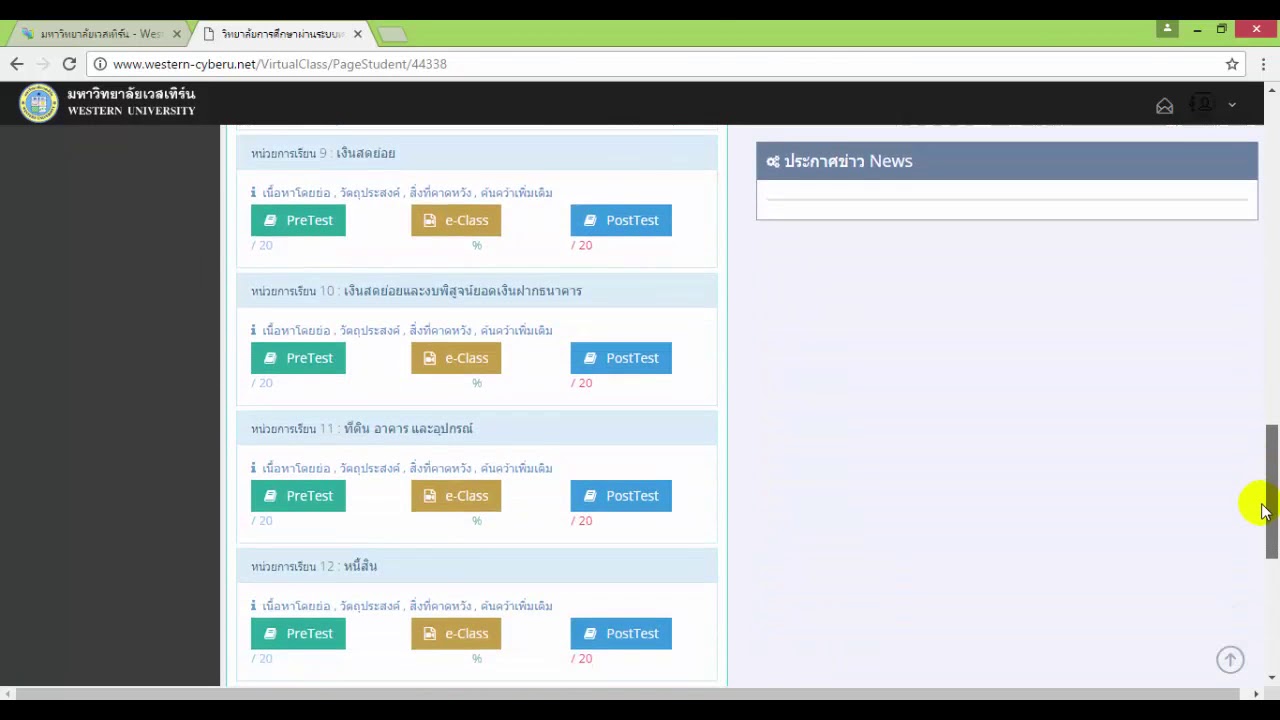The width and height of the screenshot is (1280, 720).
Task: Start PostTest for unit 11
Action: coord(621,496)
